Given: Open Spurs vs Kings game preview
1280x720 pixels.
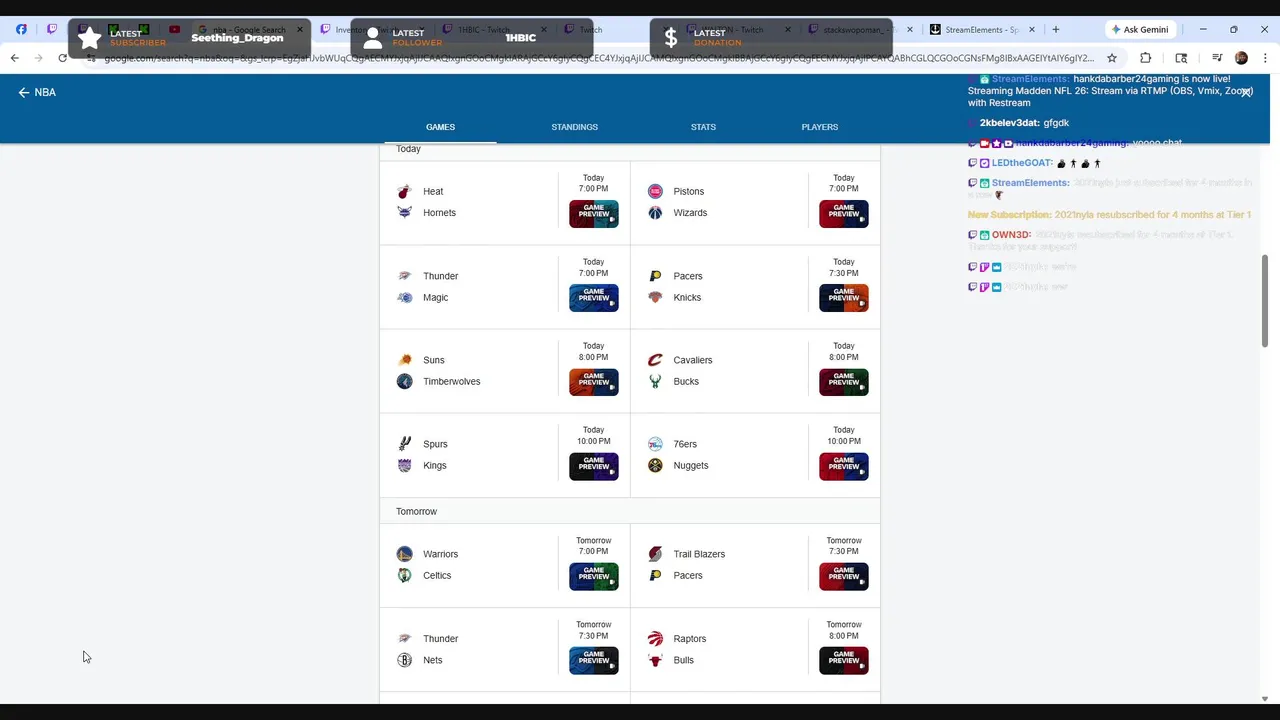Looking at the screenshot, I should click(x=594, y=466).
